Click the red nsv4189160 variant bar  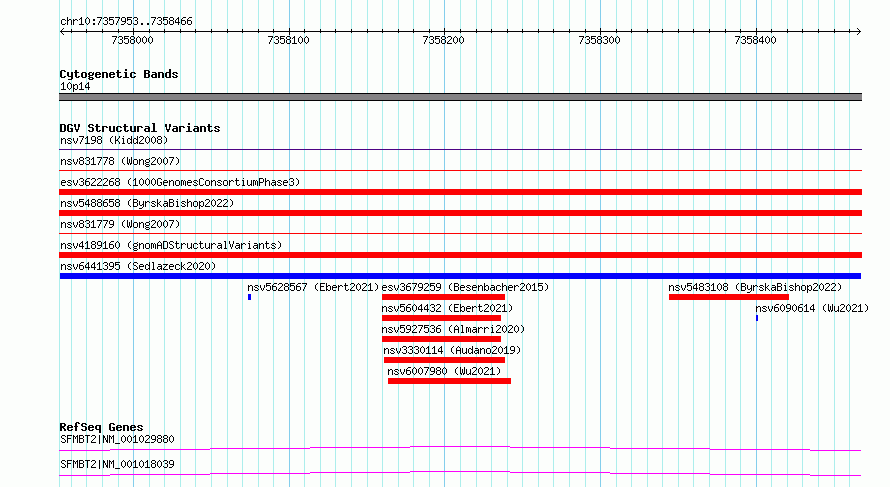click(x=460, y=255)
